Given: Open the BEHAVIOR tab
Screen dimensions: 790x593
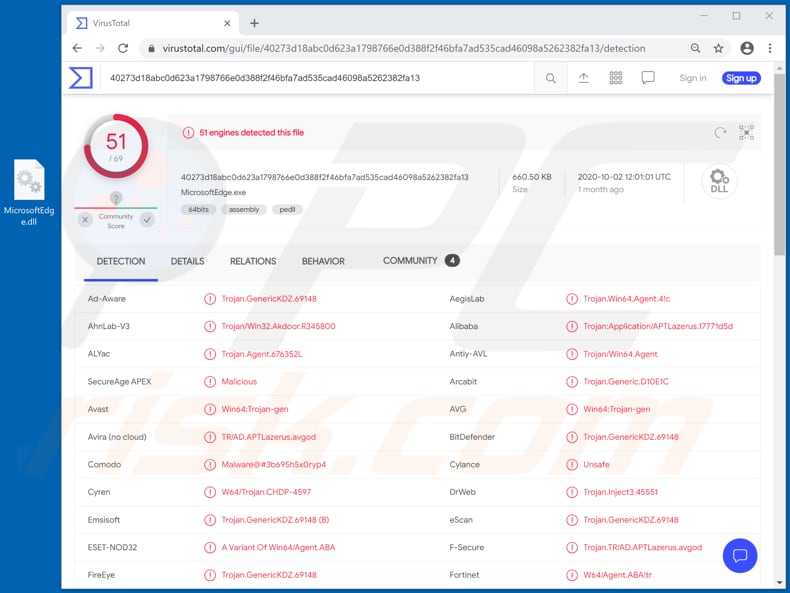Looking at the screenshot, I should click(x=323, y=261).
